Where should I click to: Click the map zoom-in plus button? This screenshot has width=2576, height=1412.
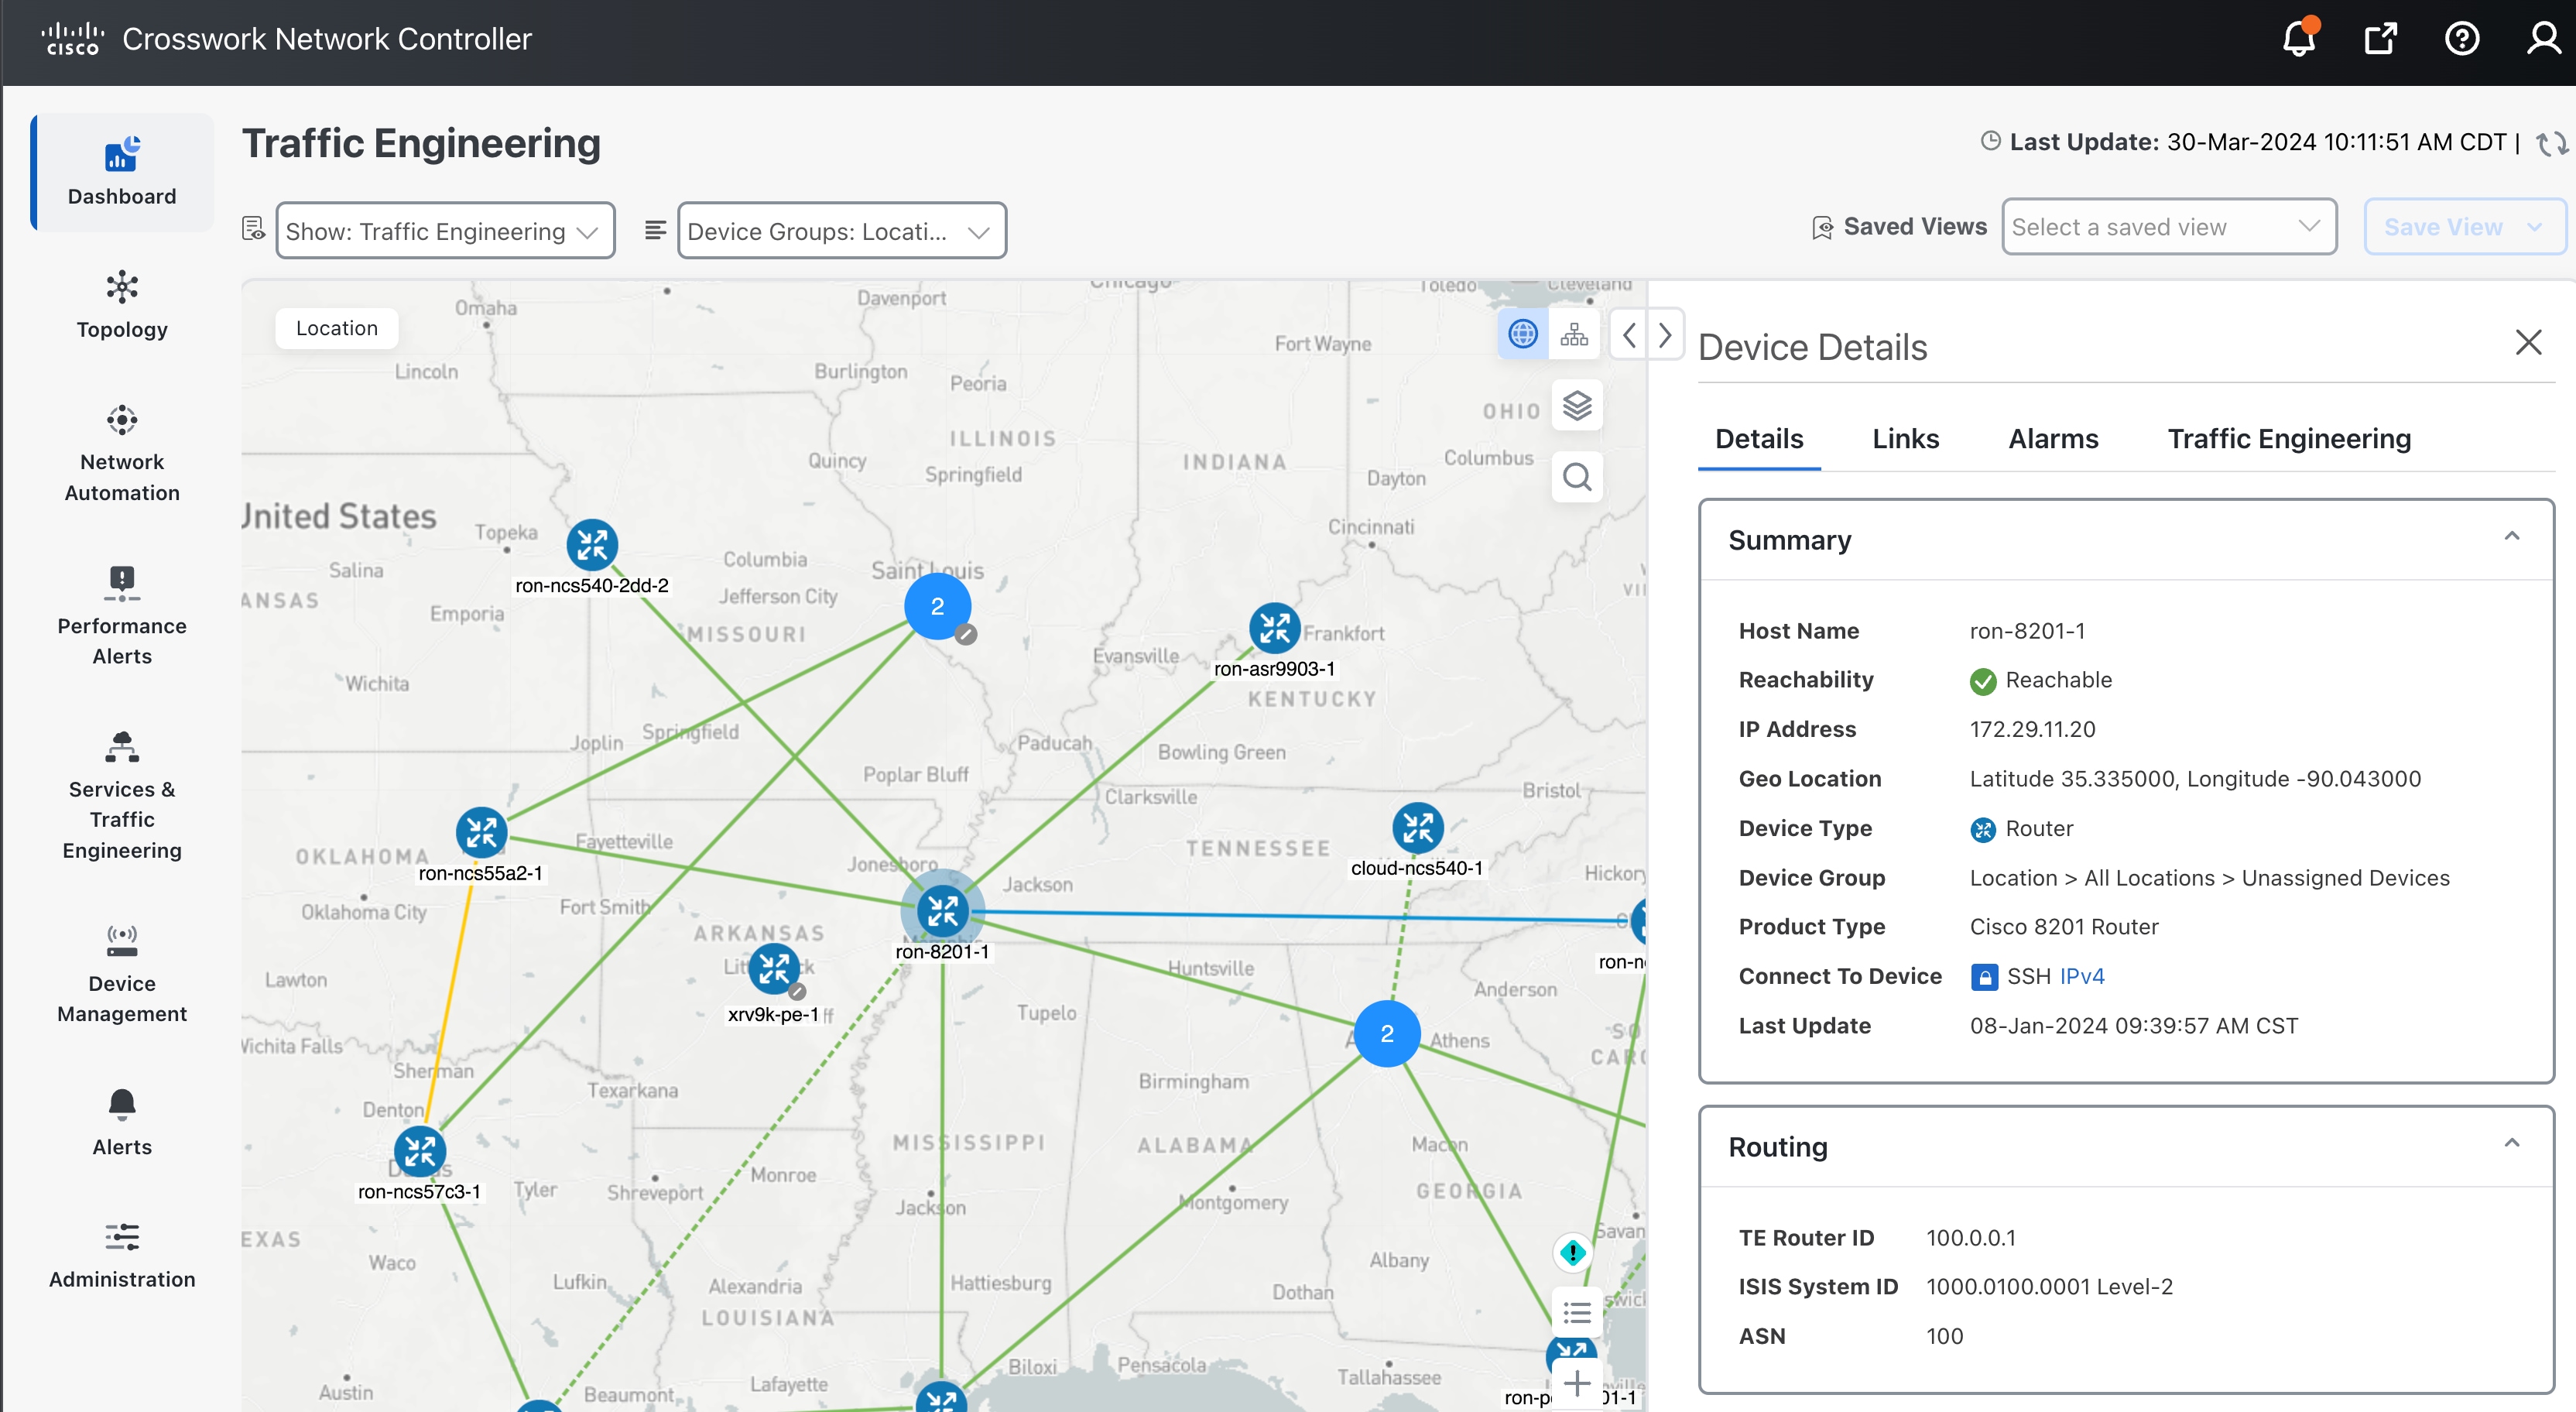(1577, 1383)
